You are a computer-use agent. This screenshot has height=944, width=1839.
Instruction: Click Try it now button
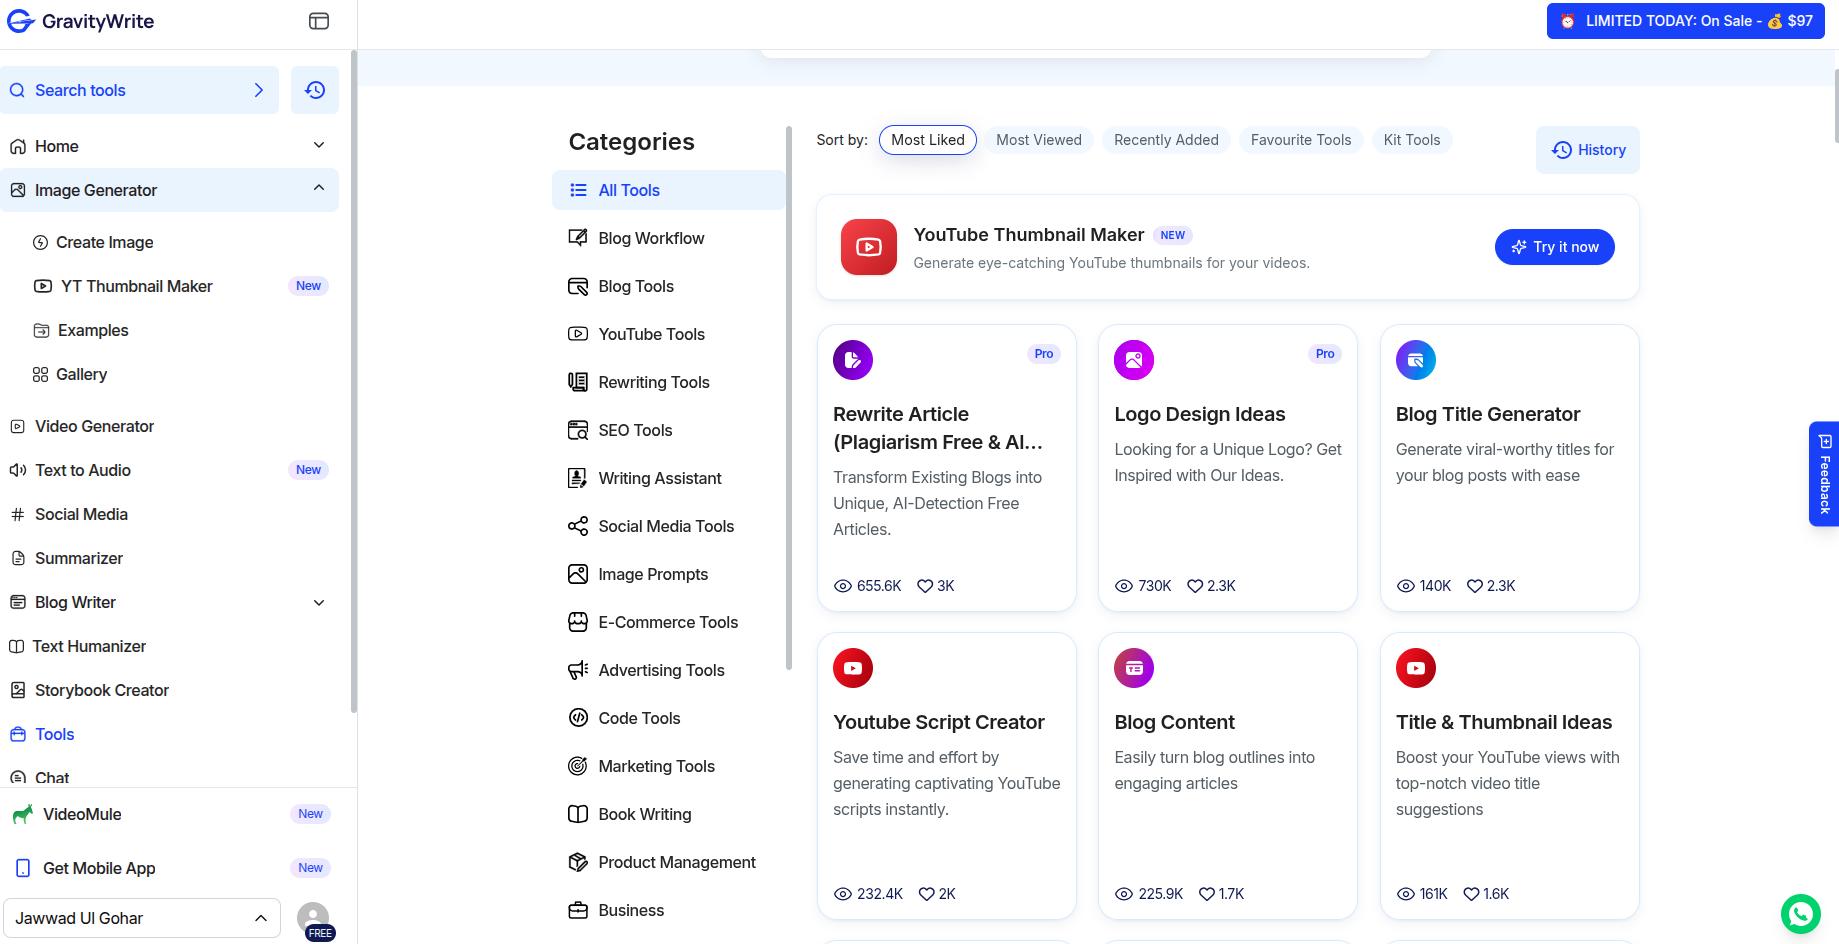[1554, 247]
